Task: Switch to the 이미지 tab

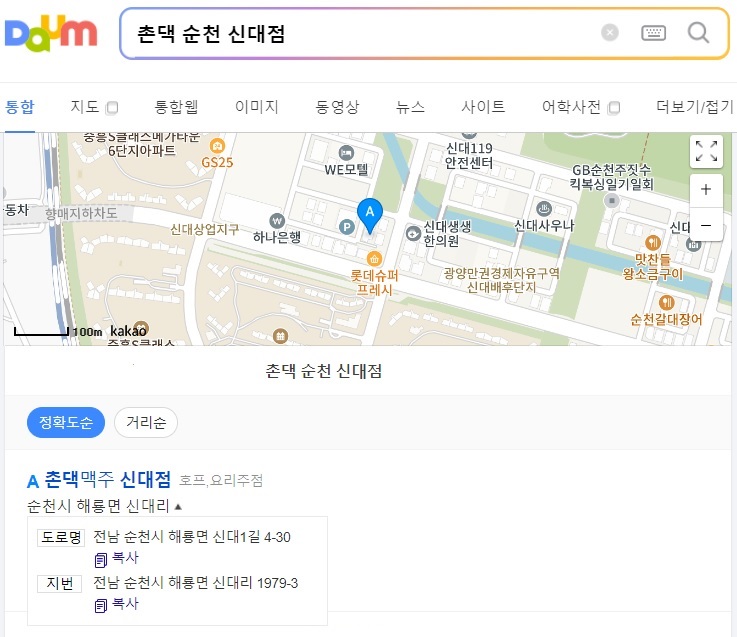Action: coord(257,107)
